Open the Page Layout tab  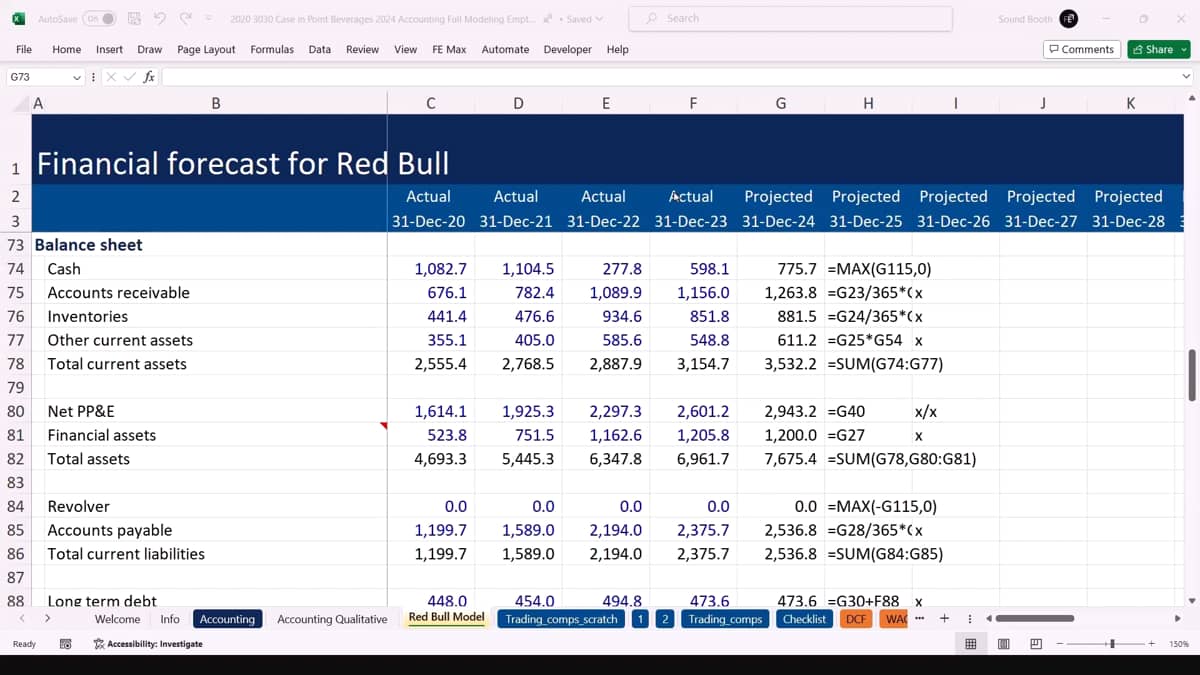[206, 49]
